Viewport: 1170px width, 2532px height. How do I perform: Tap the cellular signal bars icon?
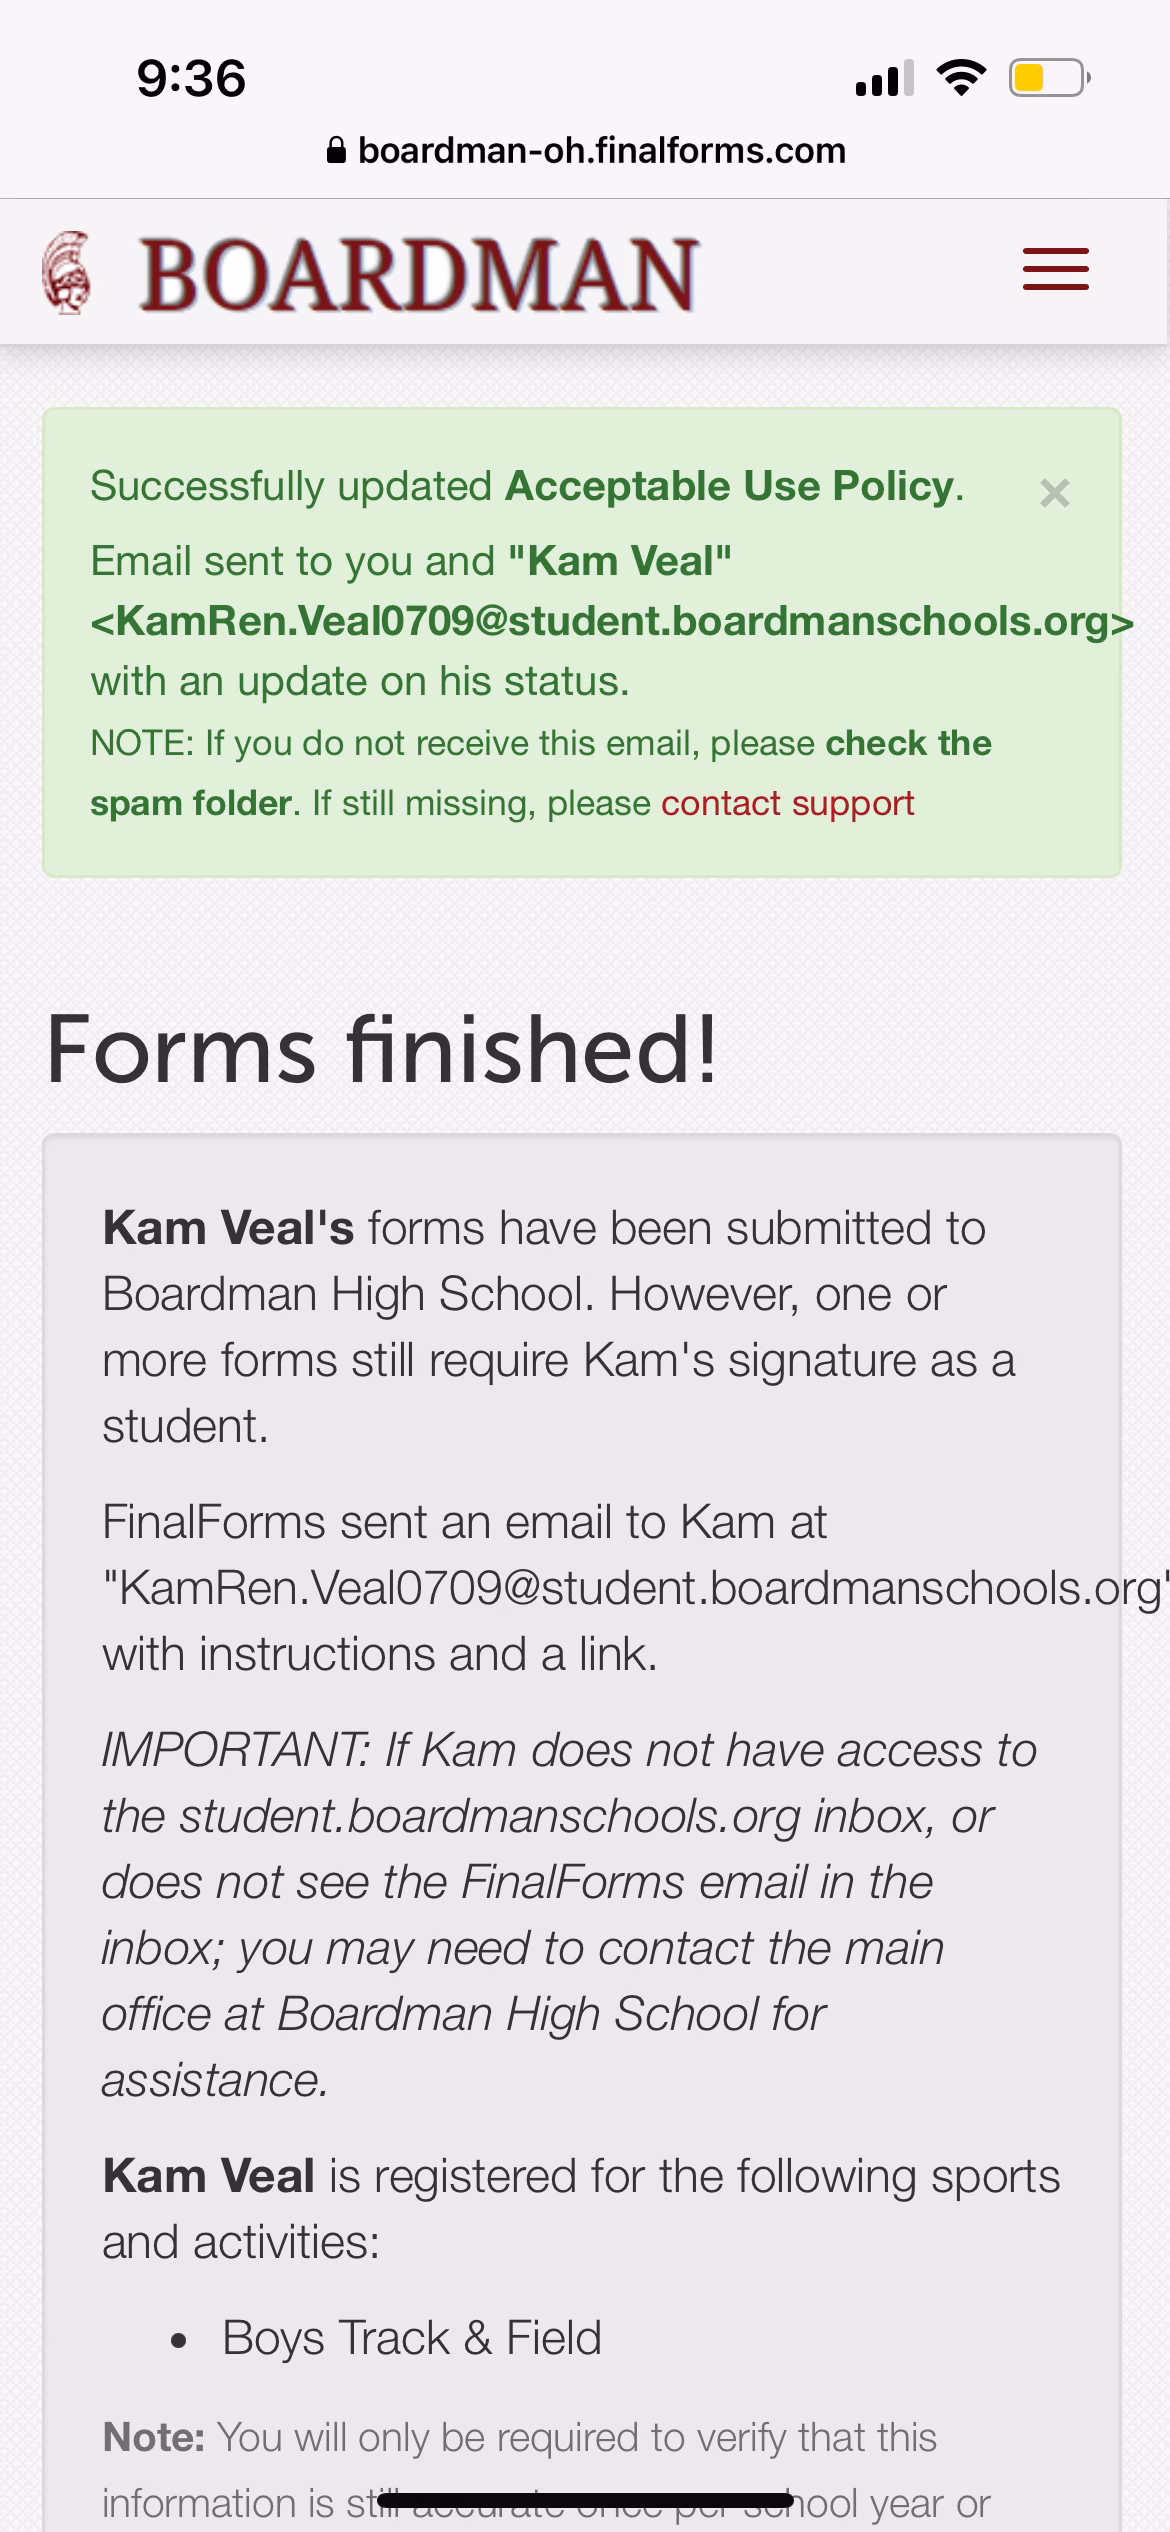(x=884, y=78)
